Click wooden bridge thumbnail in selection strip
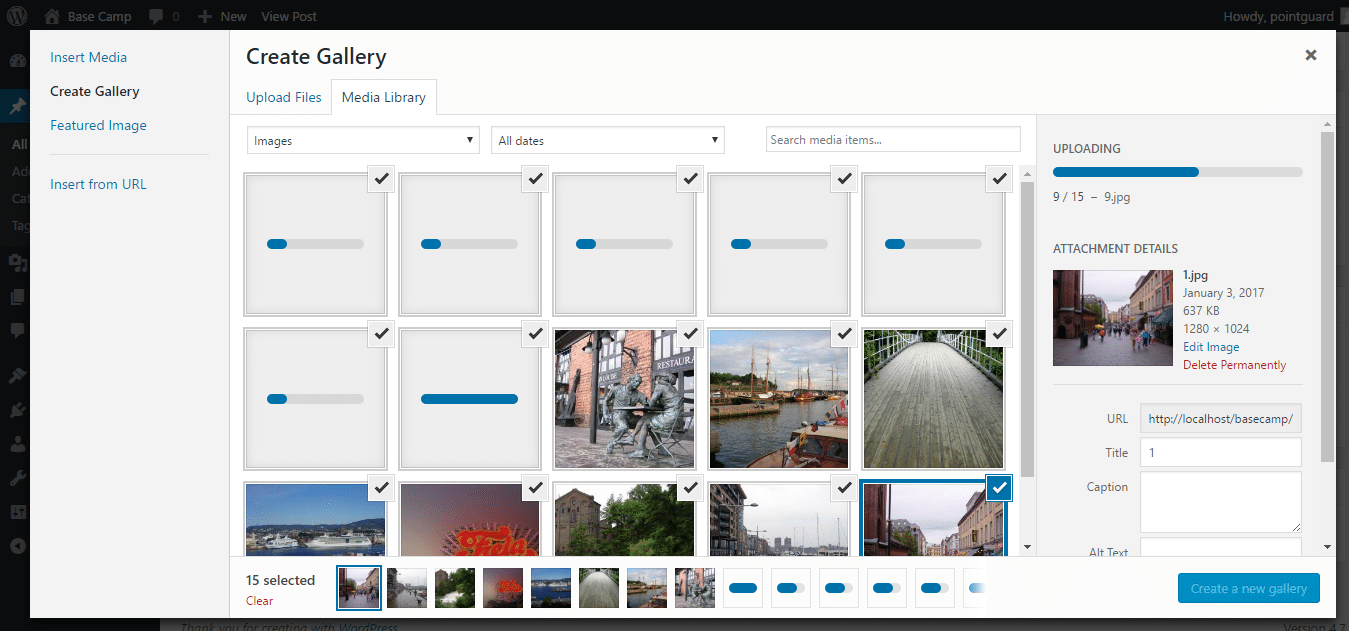The width and height of the screenshot is (1349, 631). [599, 588]
